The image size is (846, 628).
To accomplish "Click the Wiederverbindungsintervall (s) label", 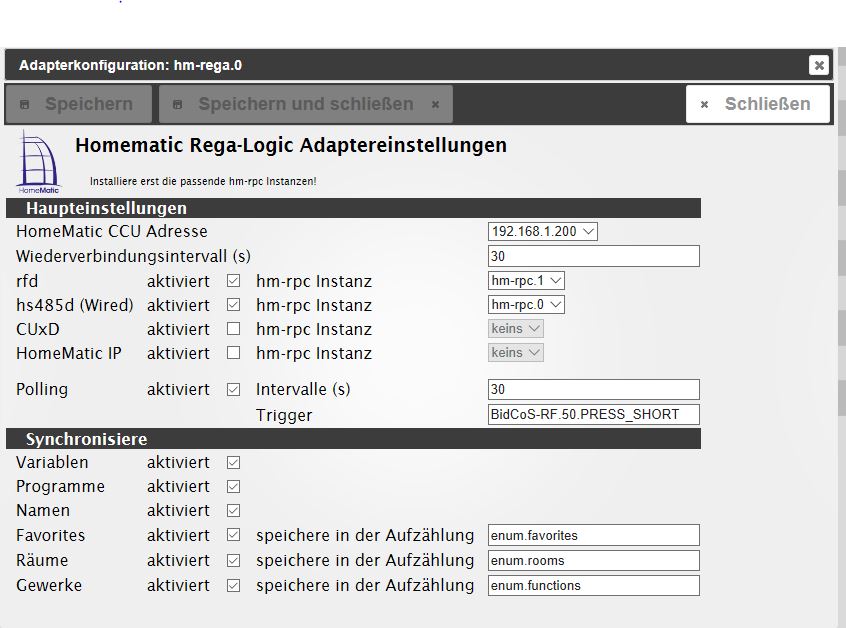I will pyautogui.click(x=133, y=256).
